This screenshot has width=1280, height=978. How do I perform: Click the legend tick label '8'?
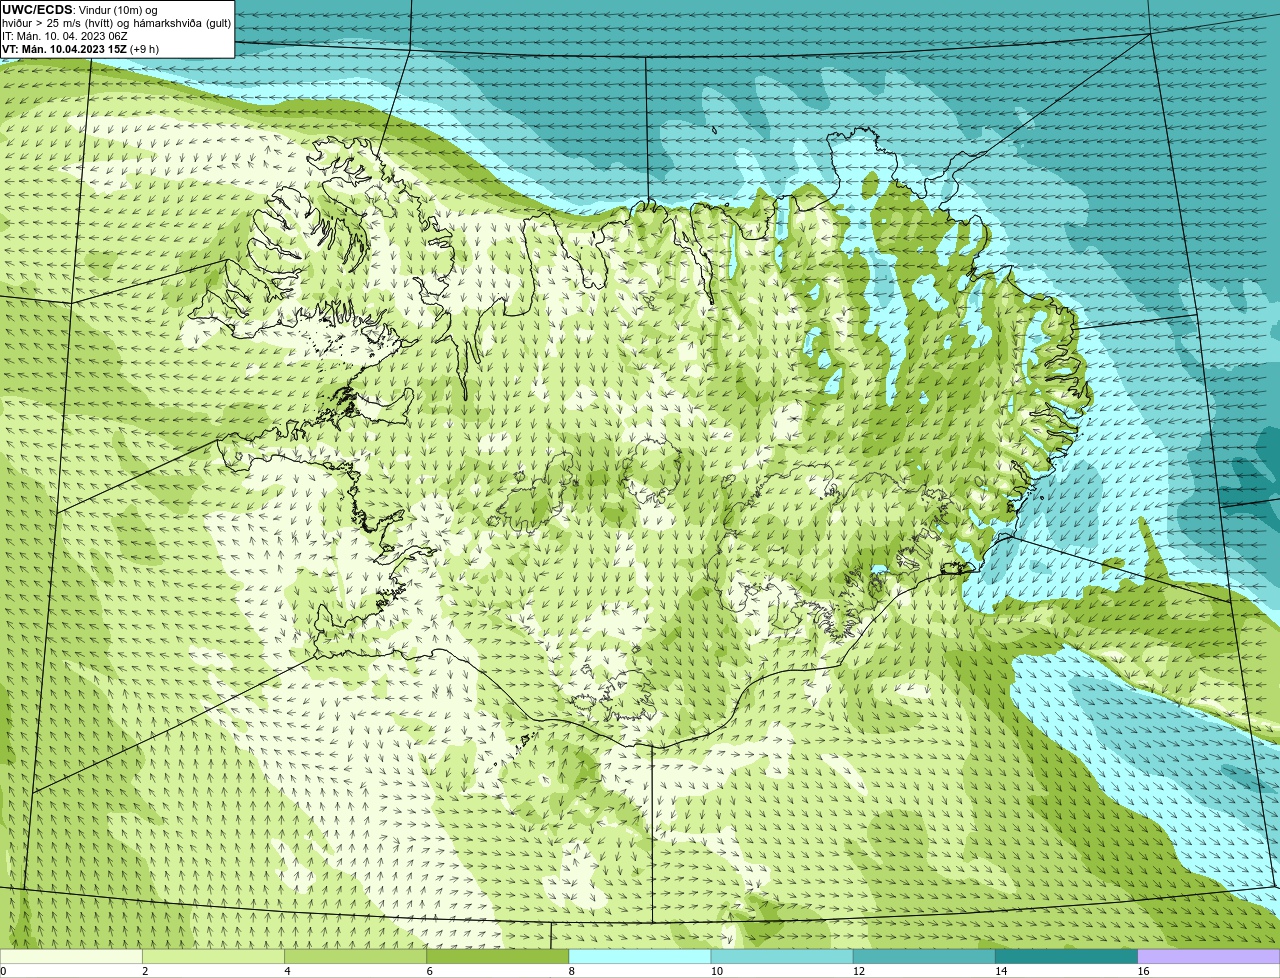(571, 971)
